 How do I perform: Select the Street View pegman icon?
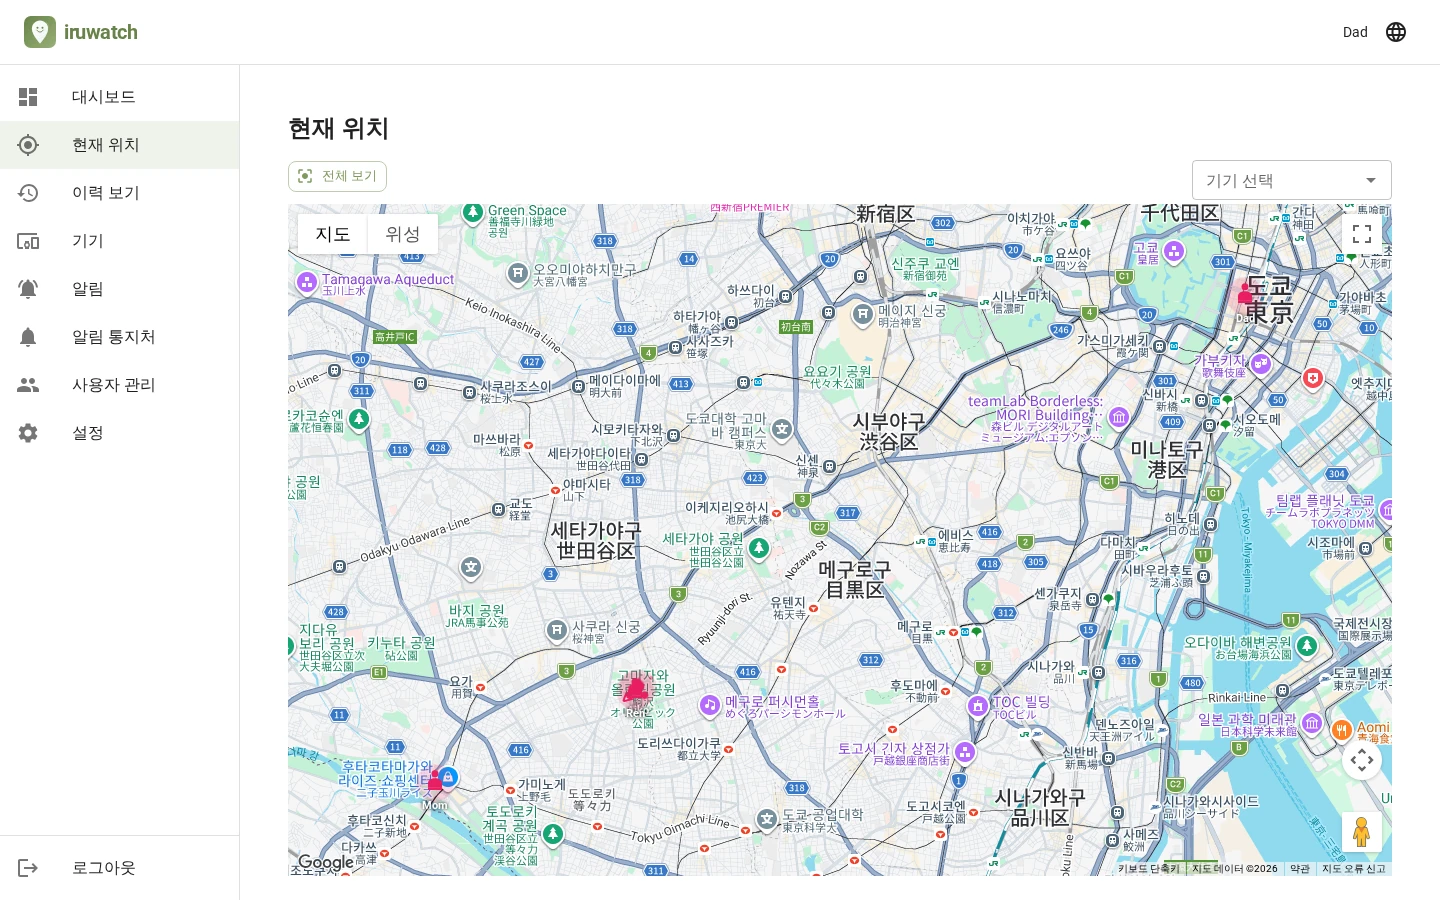[1361, 831]
